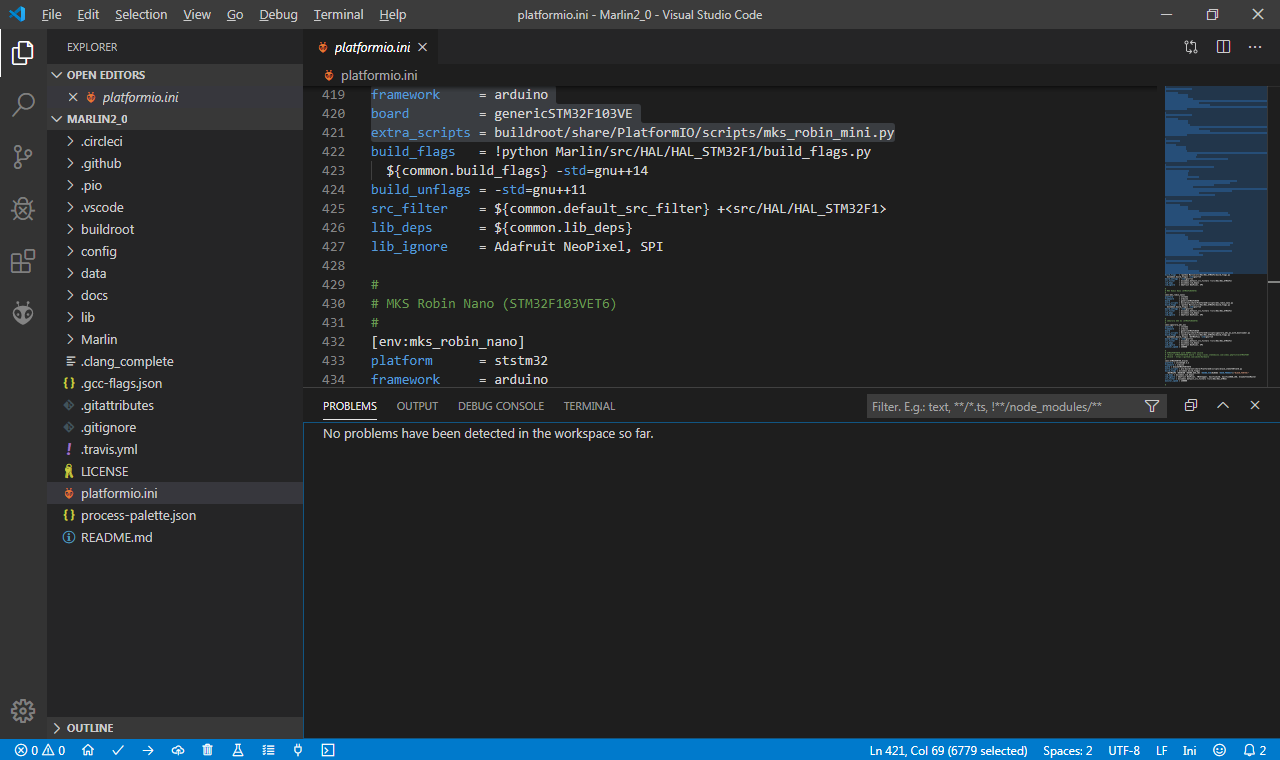Select the Problems panel tab
This screenshot has width=1280, height=760.
point(350,406)
